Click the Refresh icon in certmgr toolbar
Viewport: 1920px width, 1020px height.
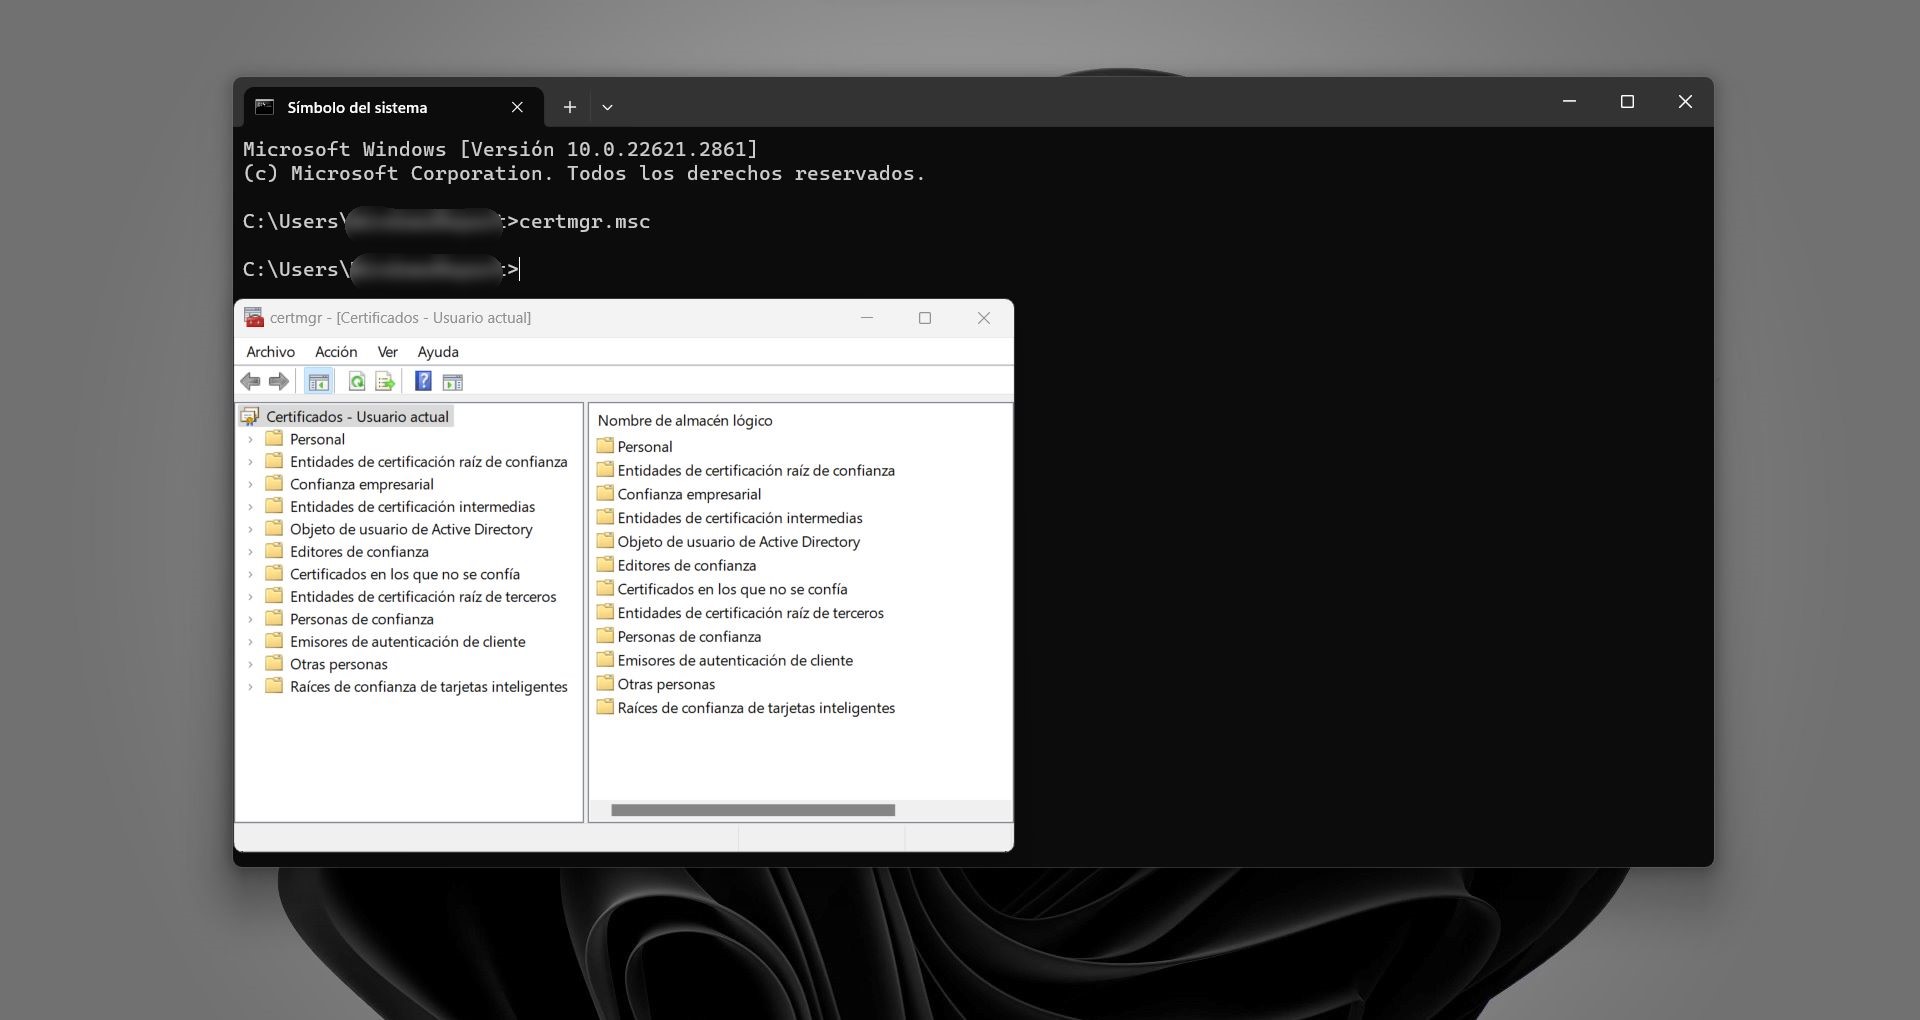pos(357,381)
